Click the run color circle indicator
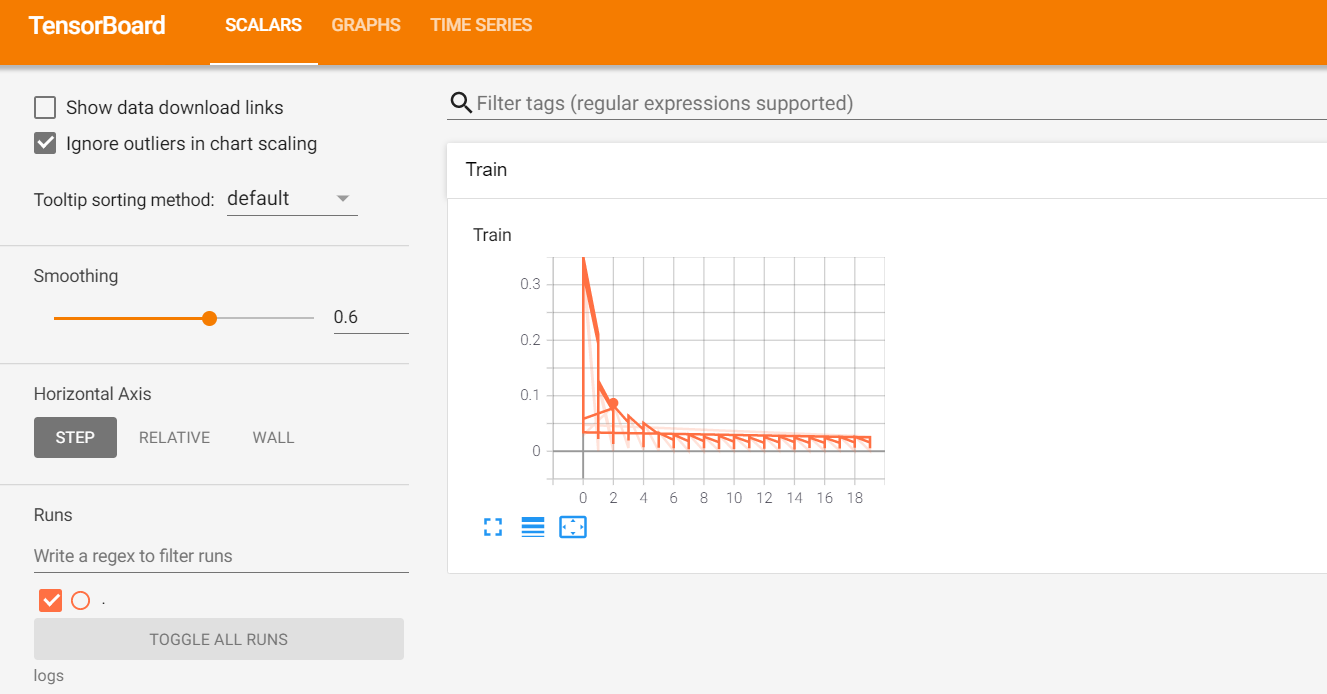Viewport: 1327px width, 694px height. (x=80, y=600)
